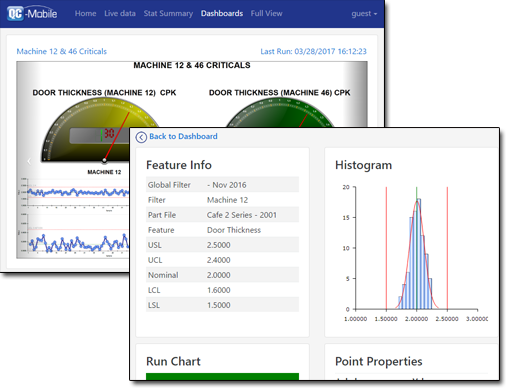Click the Back to Dashboard link
The height and width of the screenshot is (392, 512).
point(183,136)
